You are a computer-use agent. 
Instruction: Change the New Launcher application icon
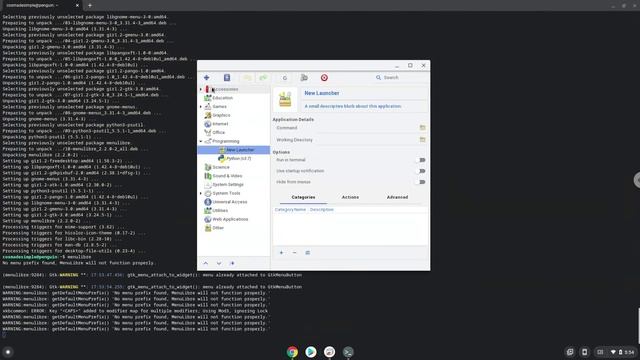coord(285,100)
